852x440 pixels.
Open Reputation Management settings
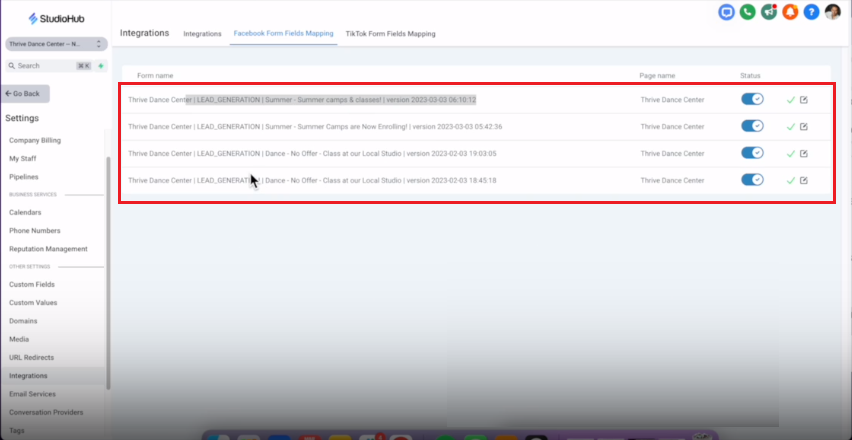[x=48, y=249]
